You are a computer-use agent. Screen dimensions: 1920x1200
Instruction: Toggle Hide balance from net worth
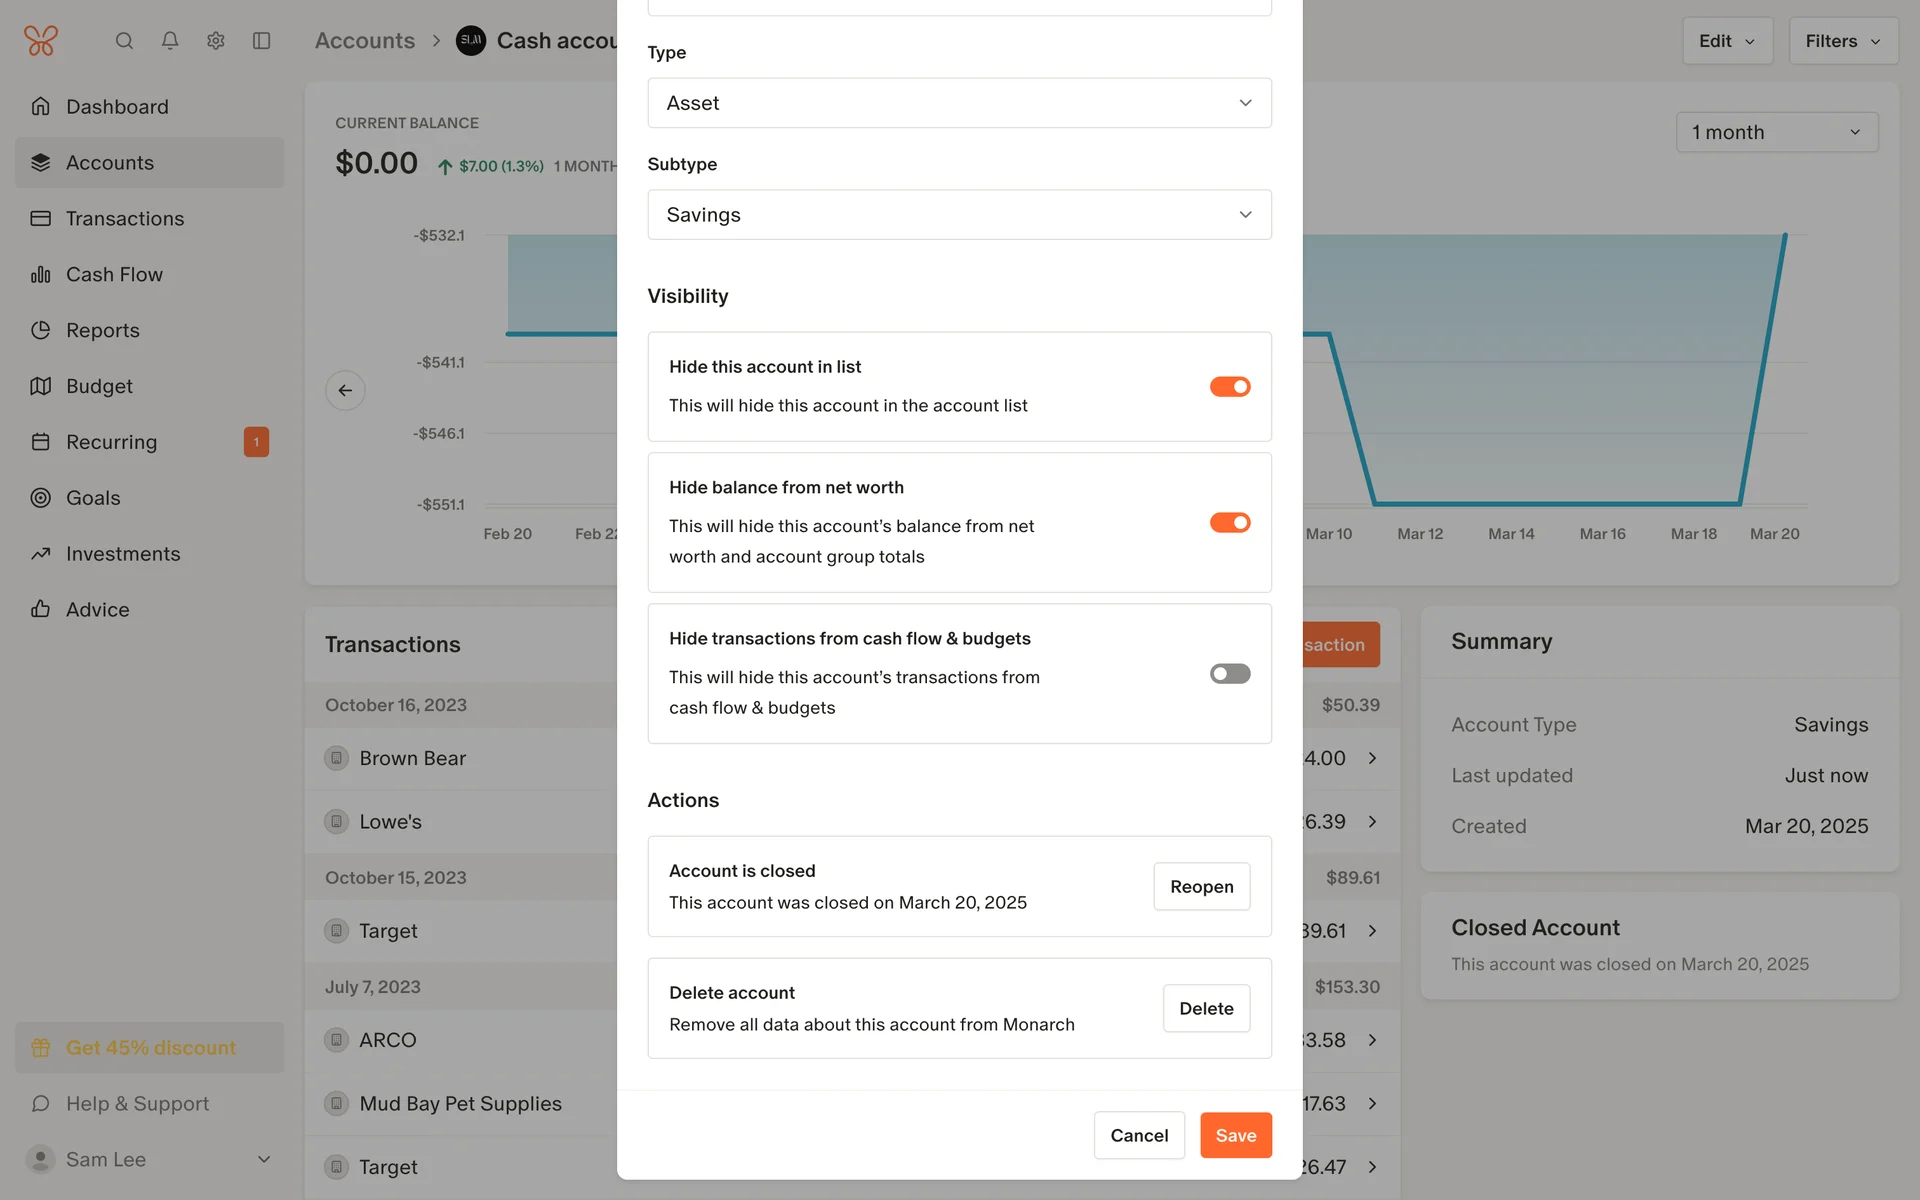[x=1229, y=523]
